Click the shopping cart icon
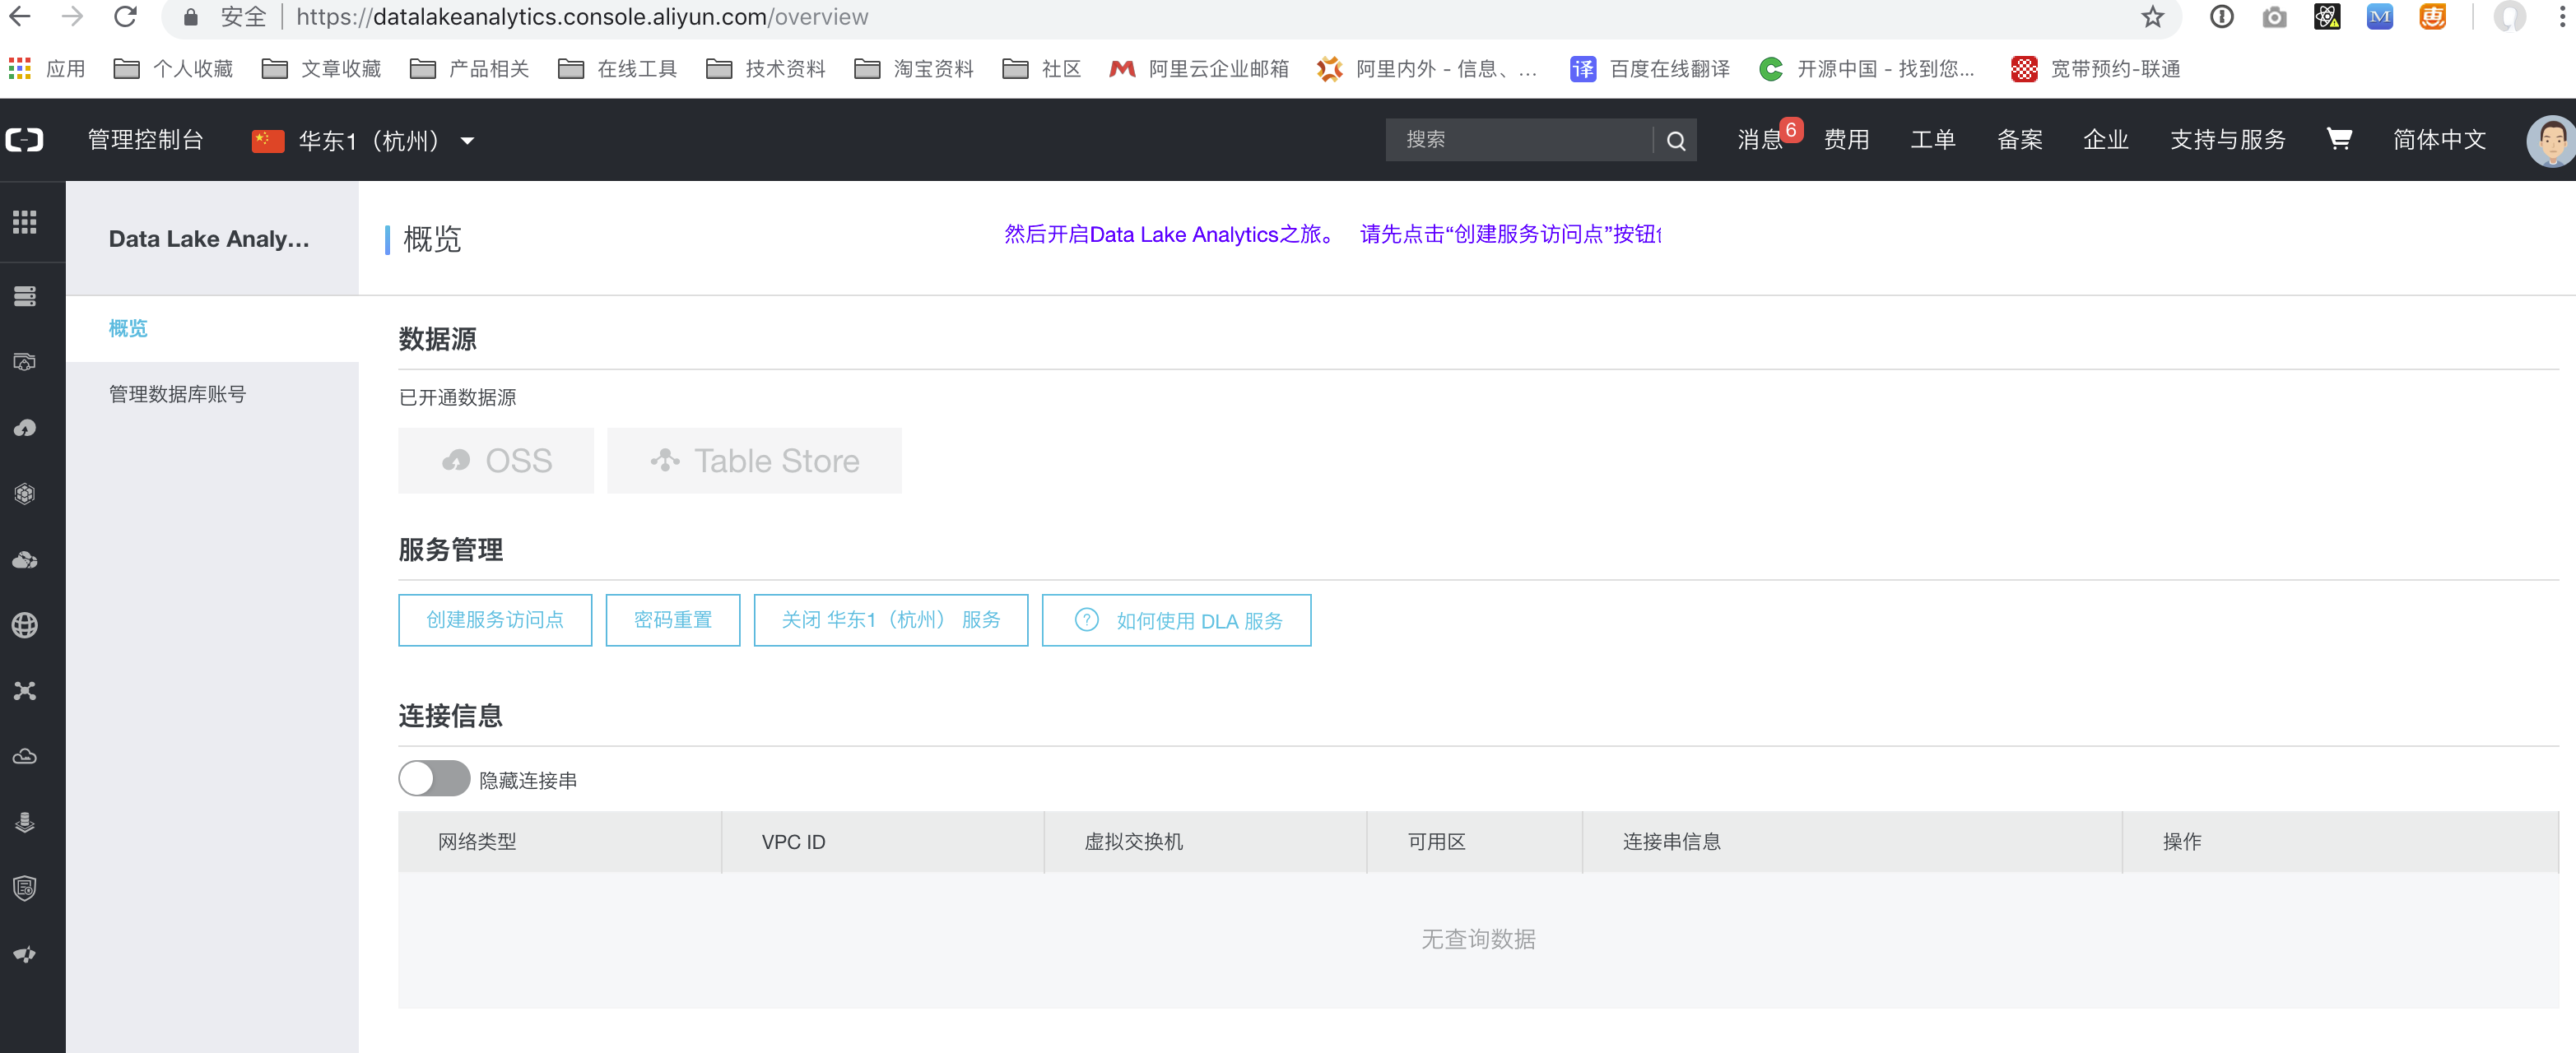The width and height of the screenshot is (2576, 1053). (x=2338, y=139)
